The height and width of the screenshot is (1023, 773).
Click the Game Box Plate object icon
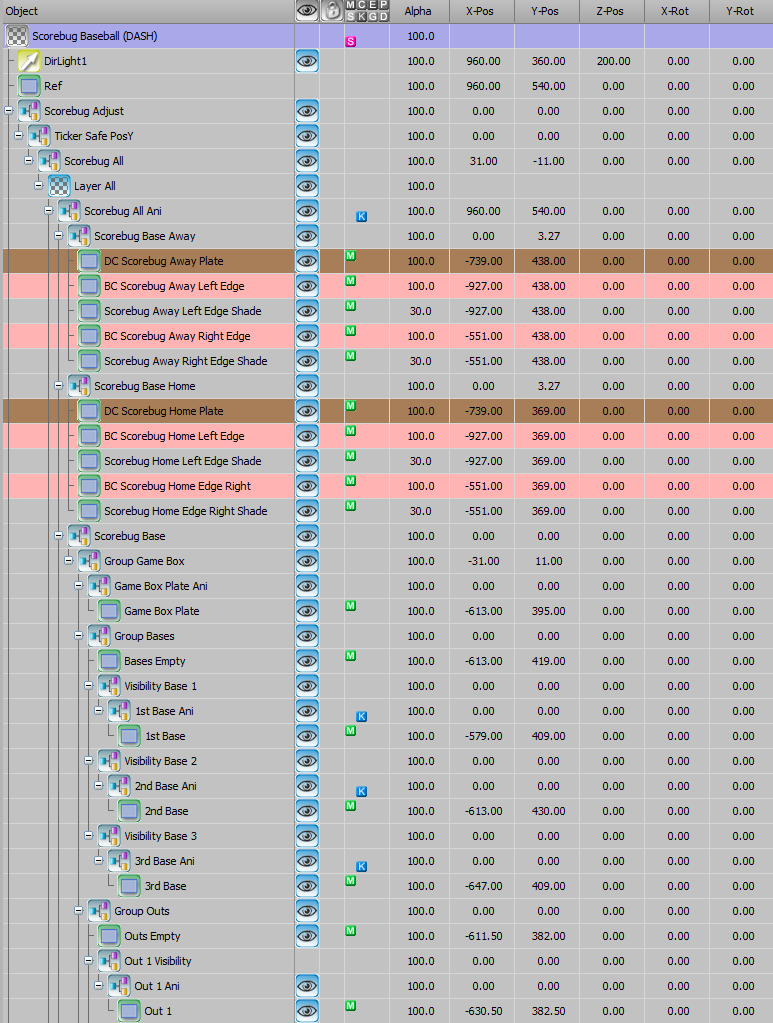[109, 611]
